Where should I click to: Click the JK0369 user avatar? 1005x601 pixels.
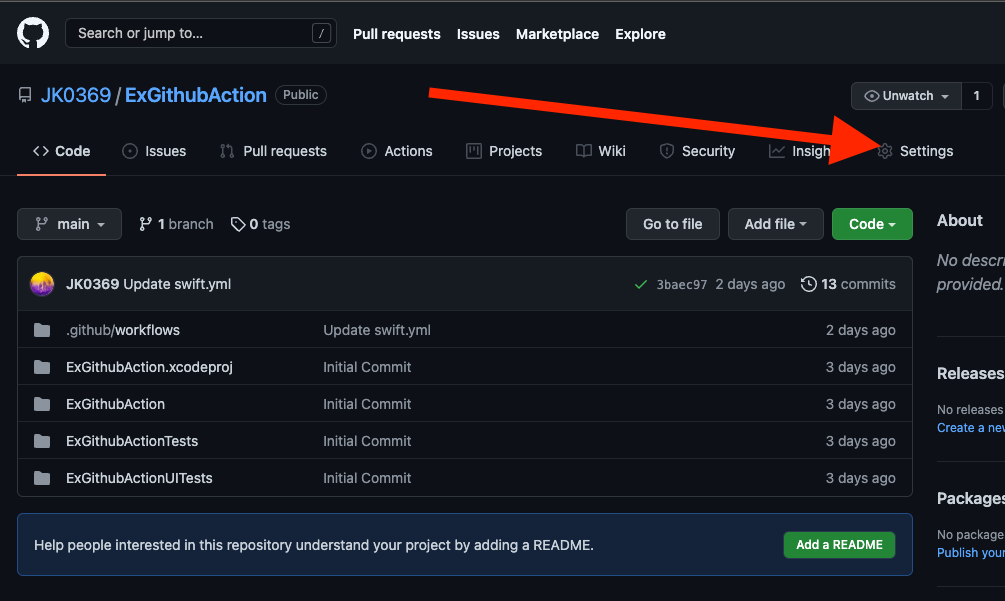pos(42,284)
